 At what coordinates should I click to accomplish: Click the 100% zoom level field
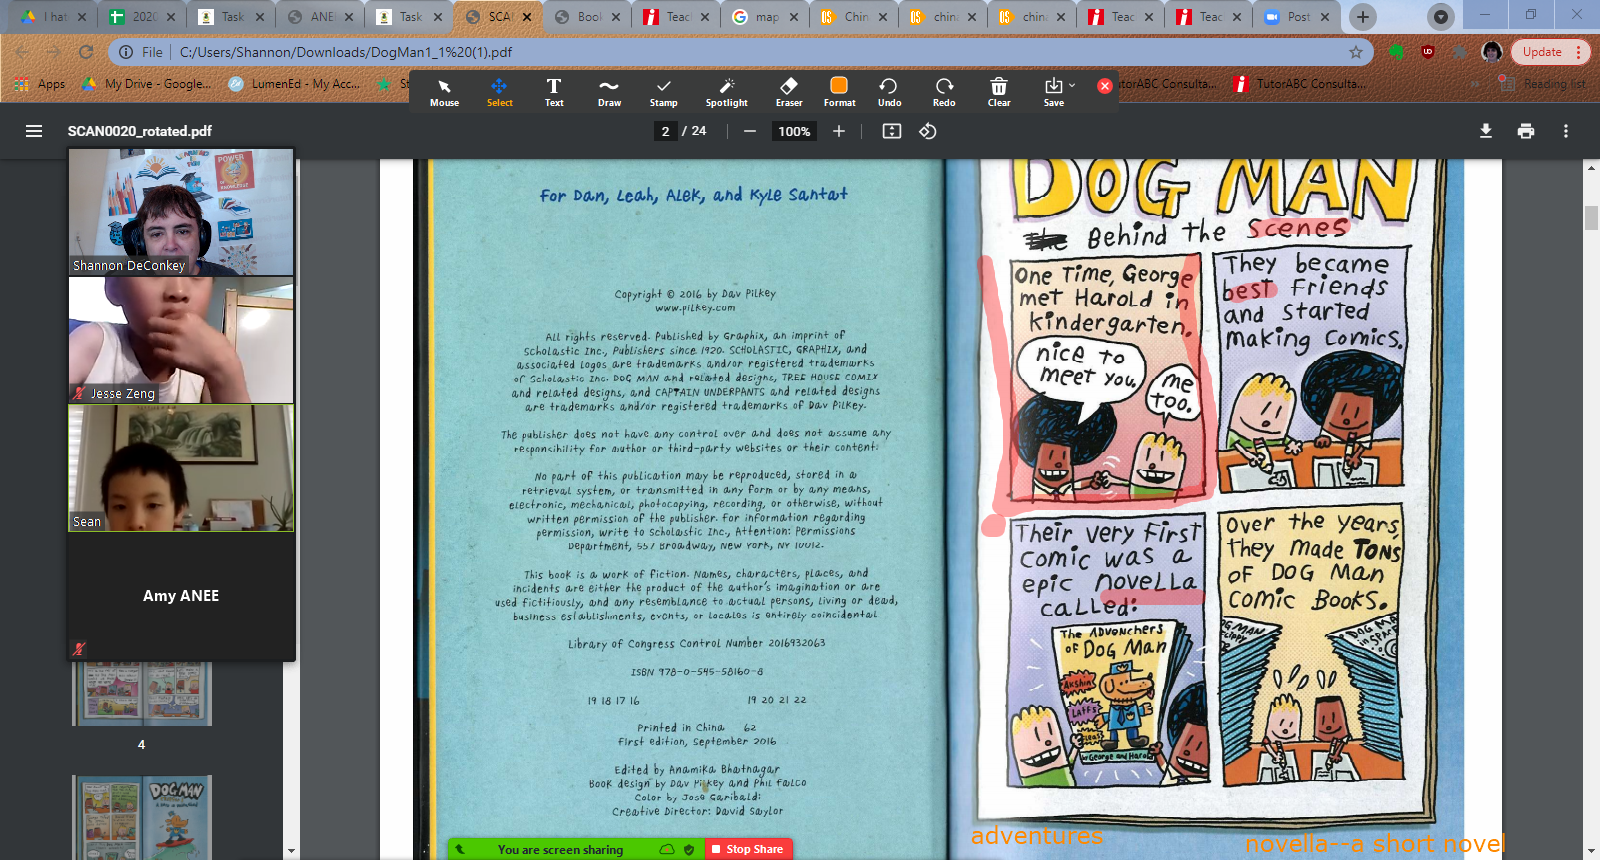(x=794, y=131)
